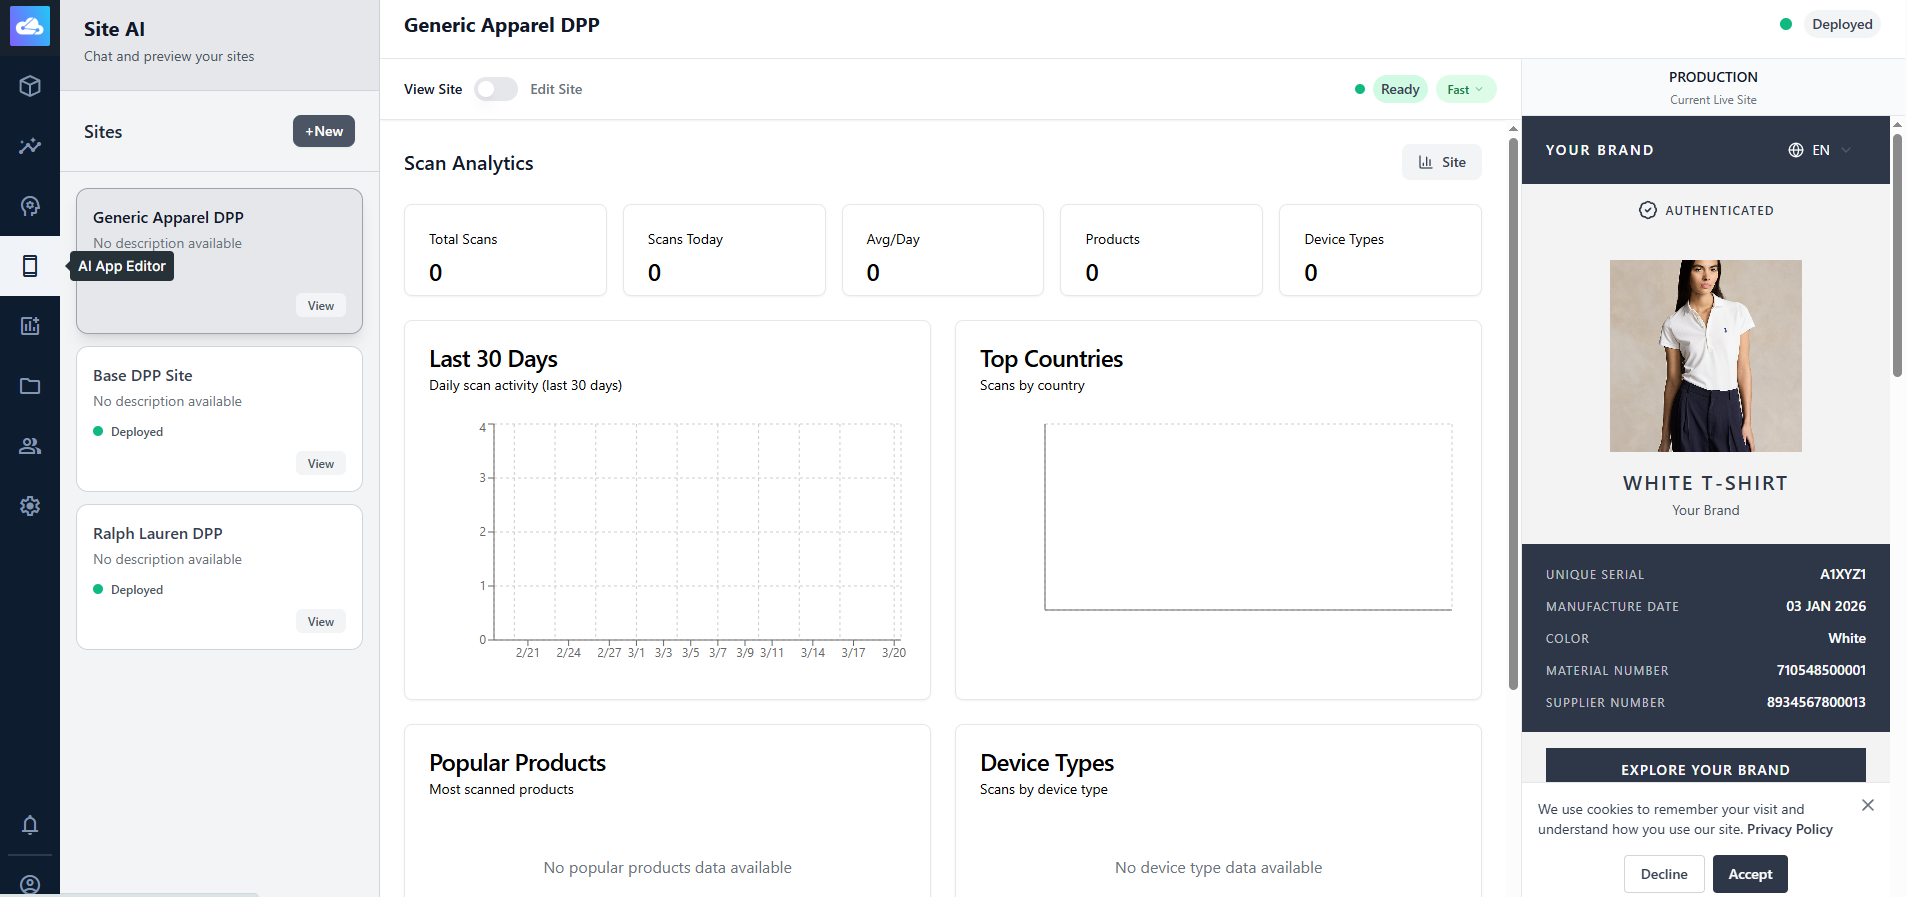1907x897 pixels.
Task: Select the AI App Editor phone icon
Action: [30, 266]
